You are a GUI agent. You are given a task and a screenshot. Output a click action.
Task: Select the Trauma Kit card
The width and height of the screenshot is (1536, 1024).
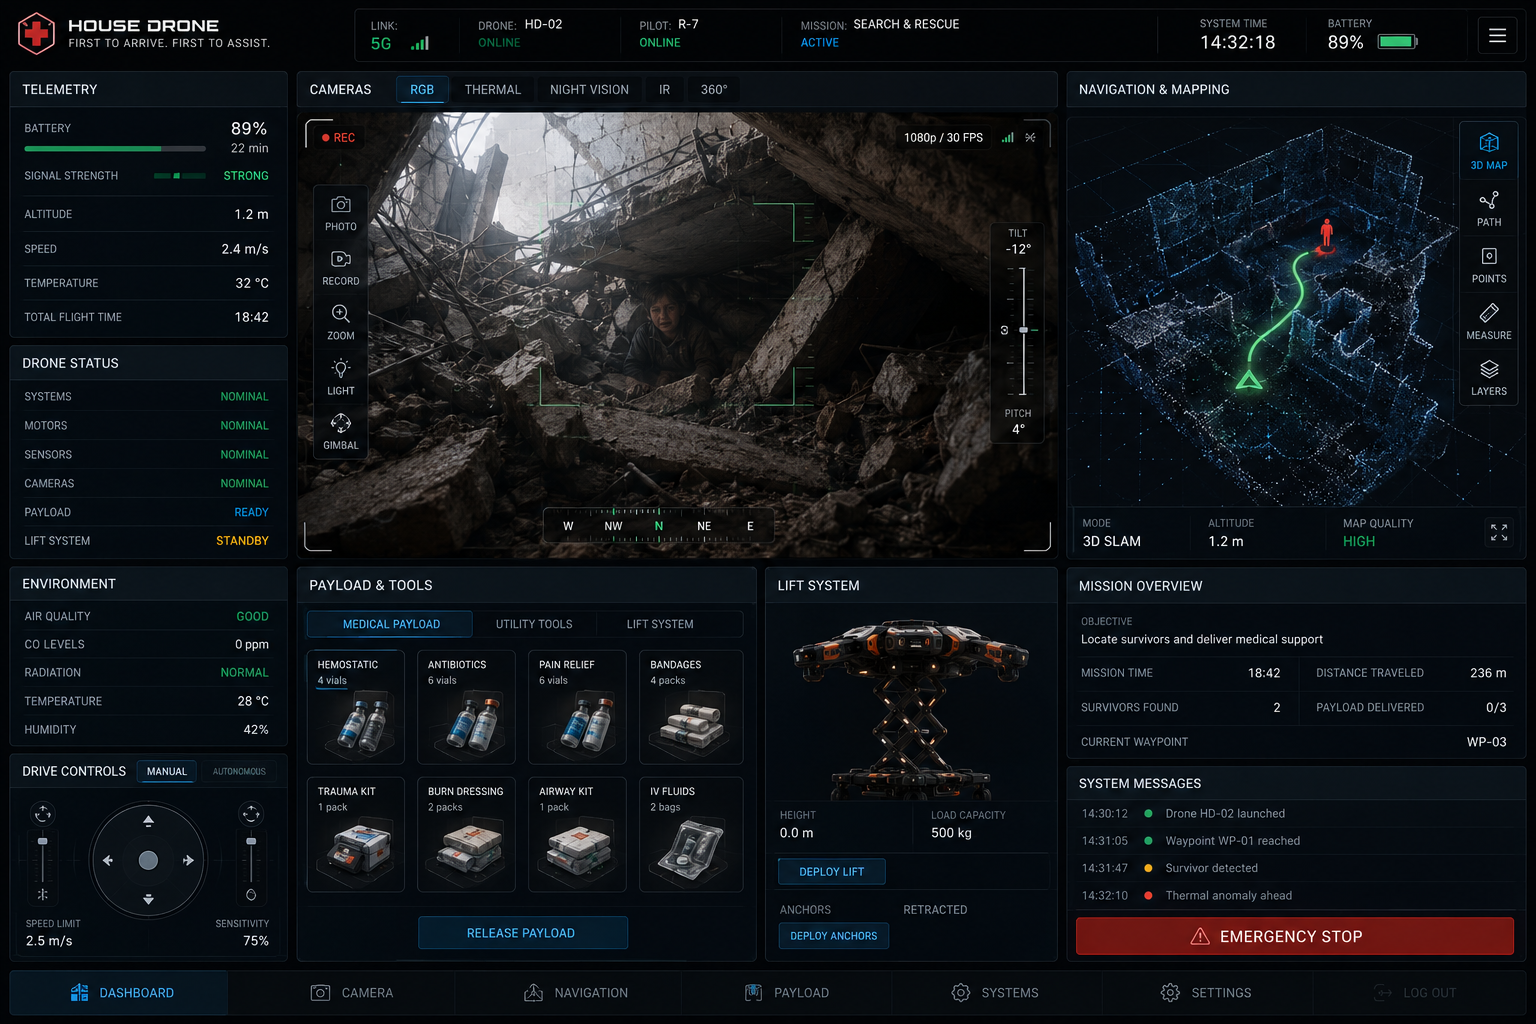click(356, 834)
